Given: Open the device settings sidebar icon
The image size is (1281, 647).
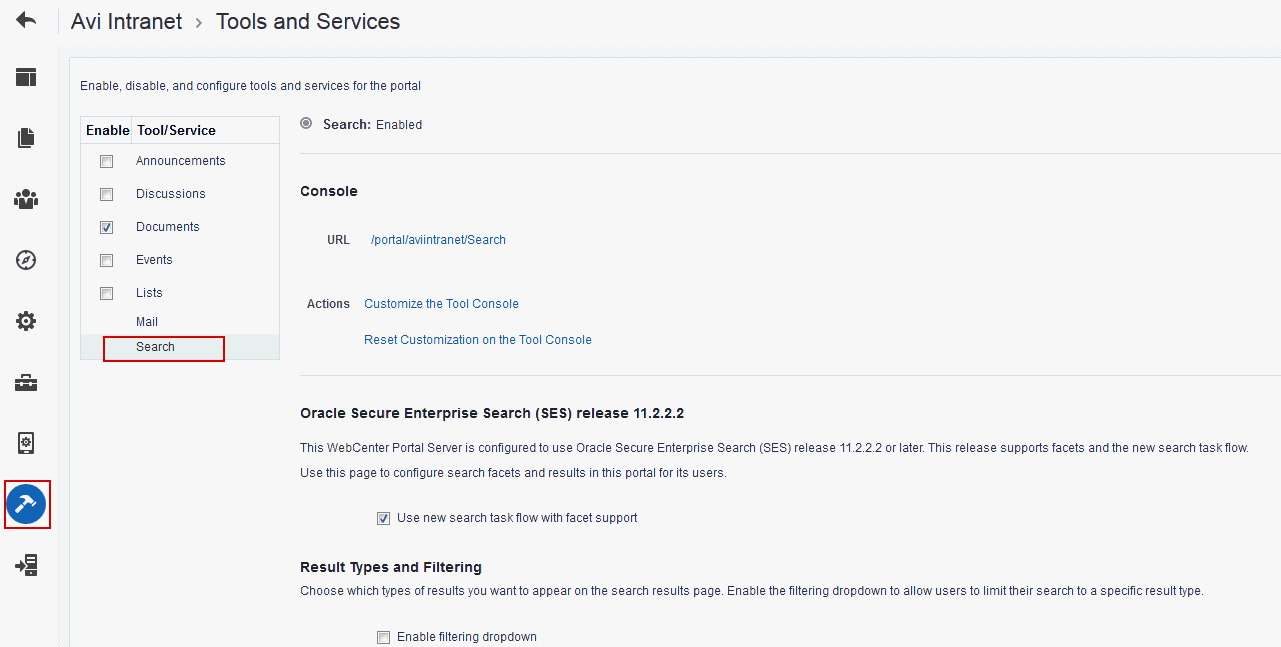Looking at the screenshot, I should click(26, 443).
